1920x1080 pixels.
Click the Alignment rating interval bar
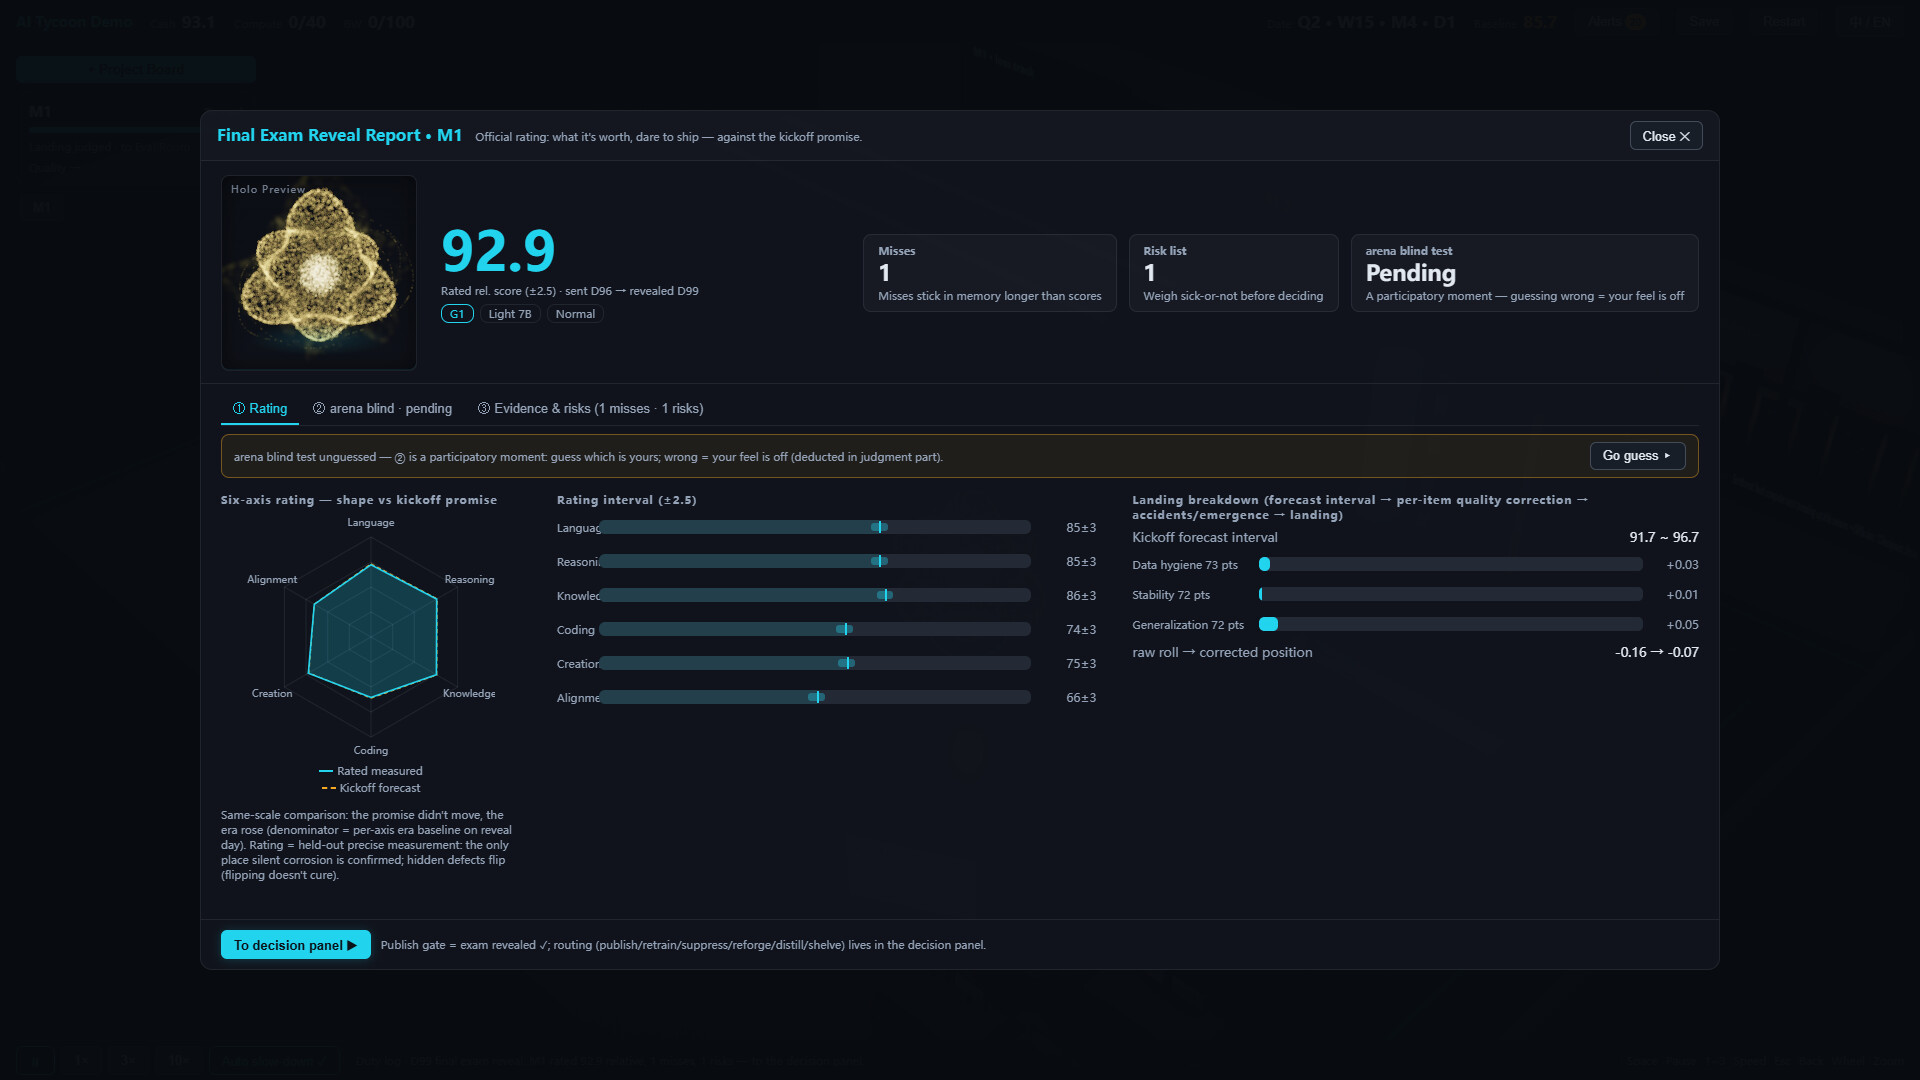(x=815, y=697)
